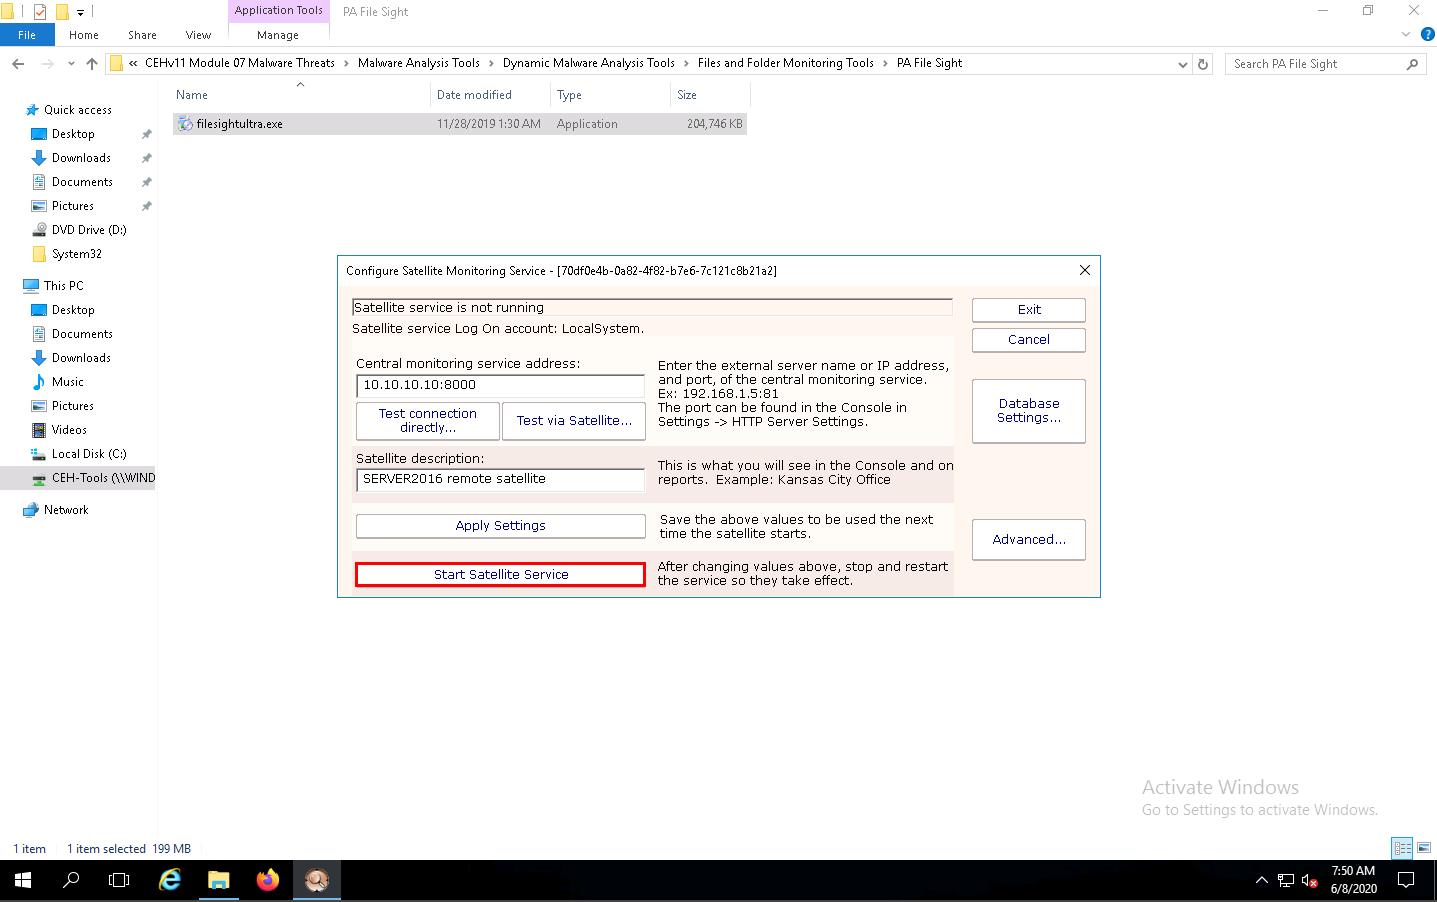Click Start Satellite Service button

click(501, 575)
